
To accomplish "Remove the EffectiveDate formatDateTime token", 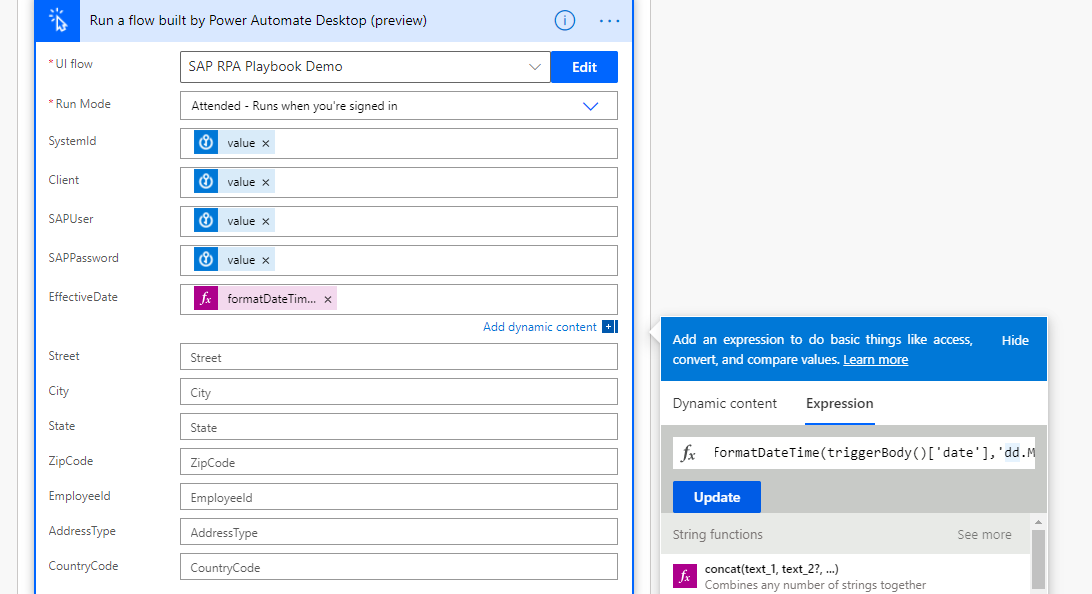I will coord(328,297).
